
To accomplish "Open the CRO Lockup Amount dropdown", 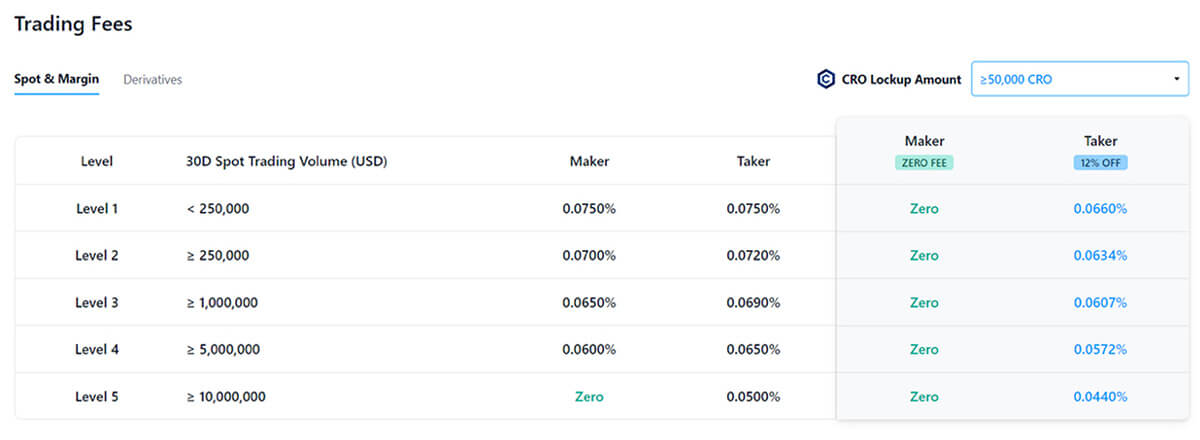I will (1079, 79).
